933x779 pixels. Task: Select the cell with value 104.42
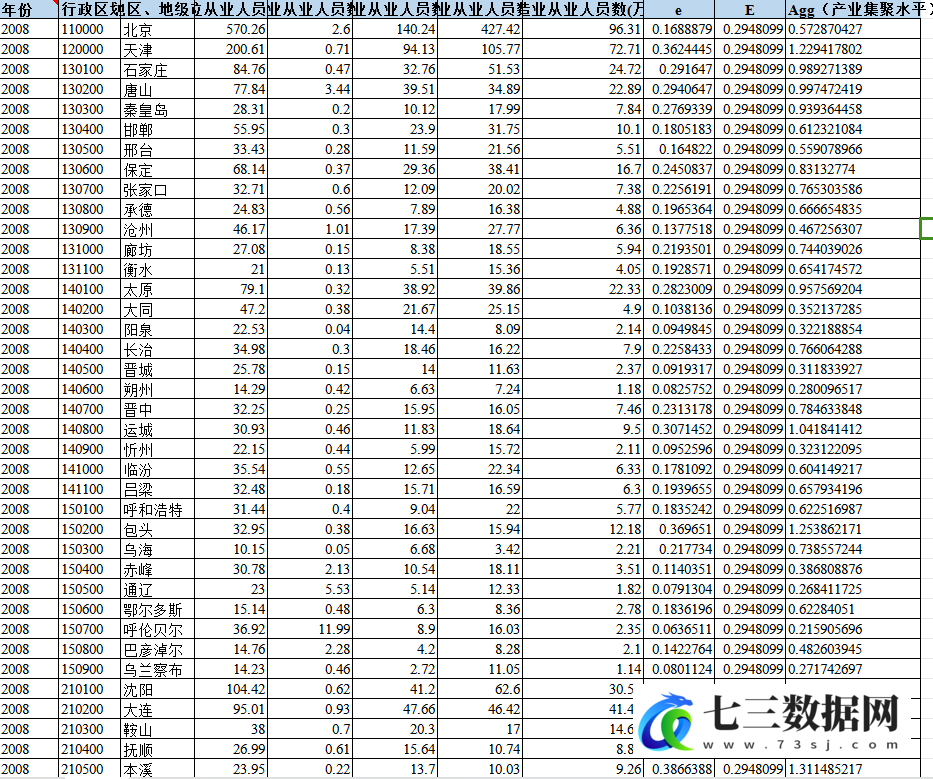click(230, 689)
